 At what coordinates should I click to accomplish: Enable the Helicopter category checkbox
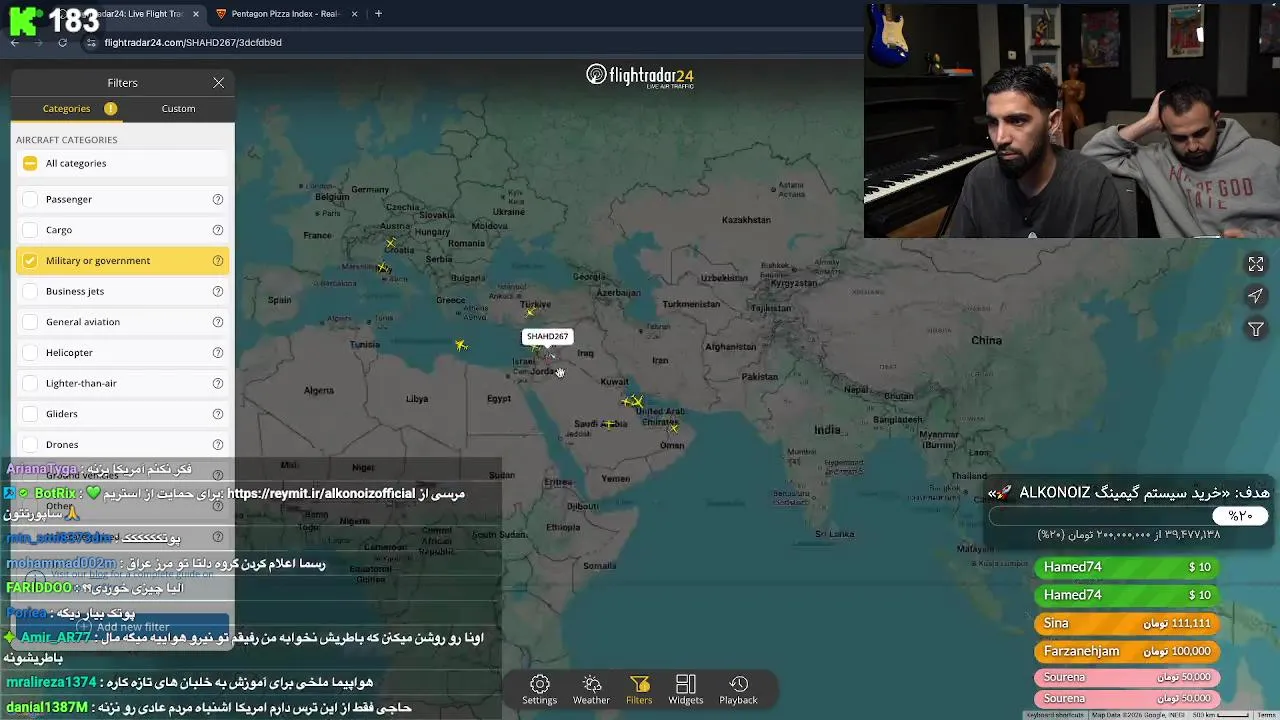[30, 353]
